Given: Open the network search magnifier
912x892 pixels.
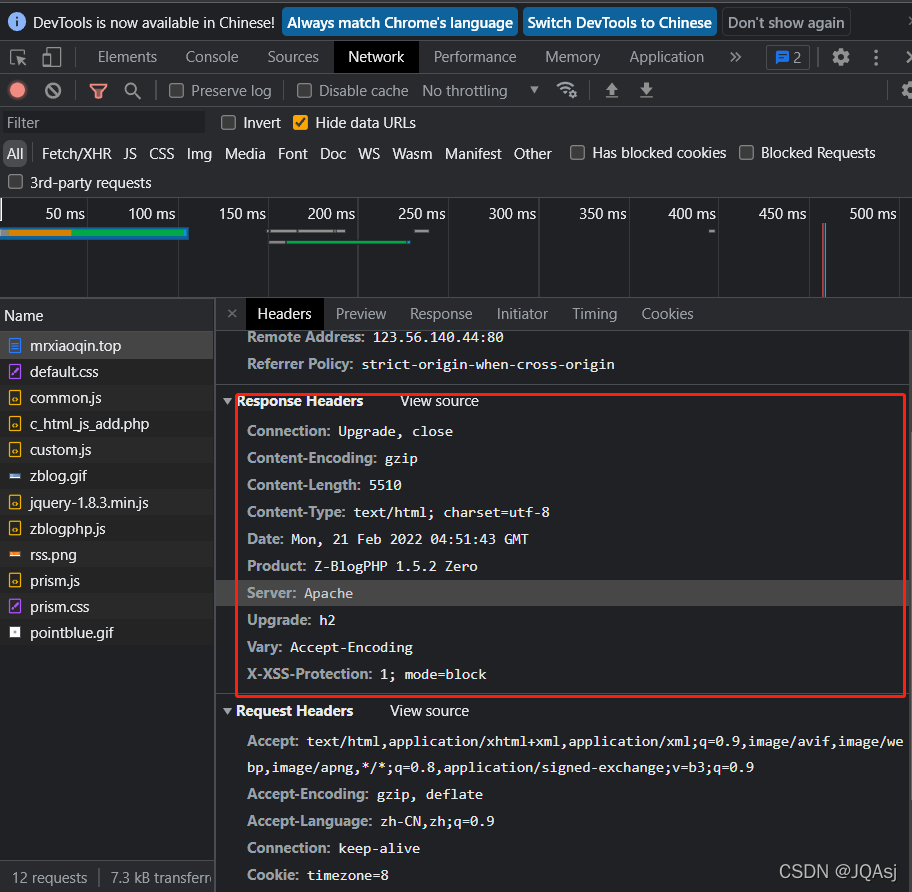Looking at the screenshot, I should point(132,90).
